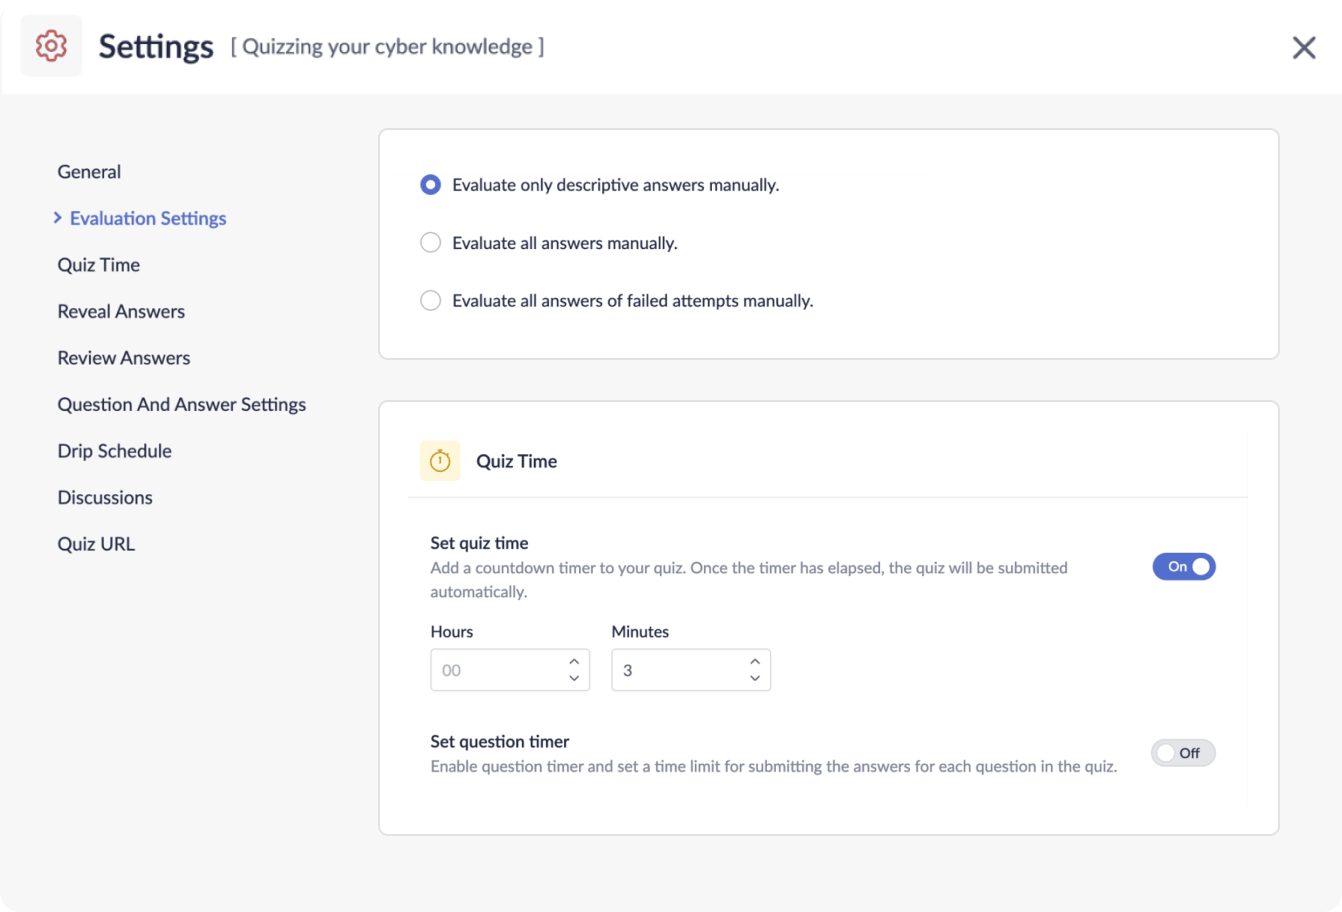
Task: Open the General settings section
Action: (89, 171)
